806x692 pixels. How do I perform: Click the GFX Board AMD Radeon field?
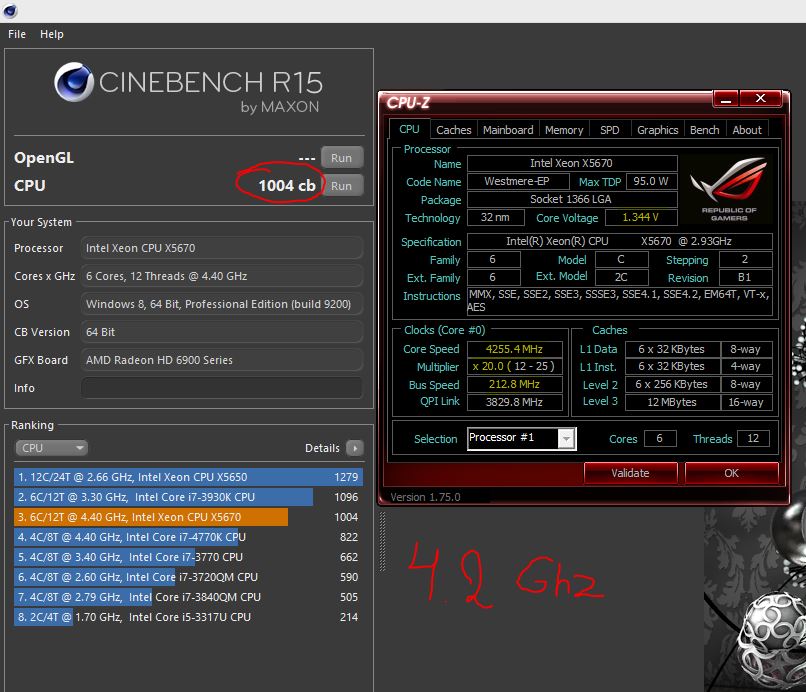(222, 360)
